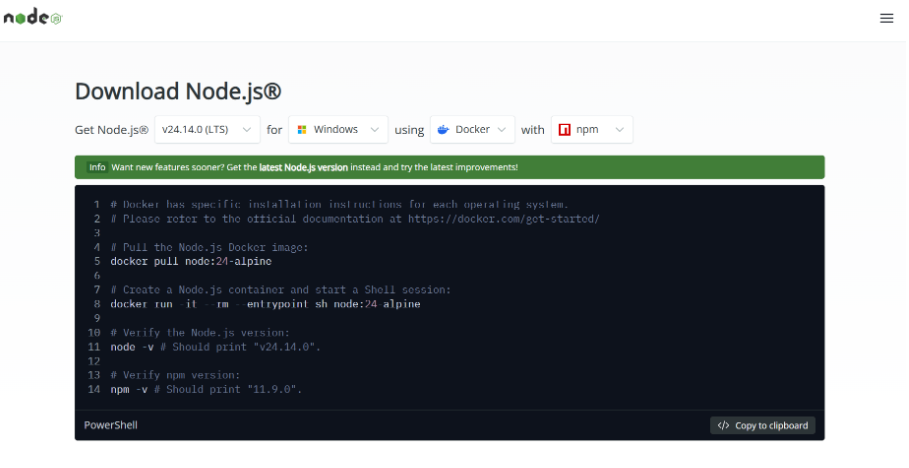Screen dimensions: 909x468
Task: Open the Docker install method dropdown
Action: pyautogui.click(x=472, y=129)
